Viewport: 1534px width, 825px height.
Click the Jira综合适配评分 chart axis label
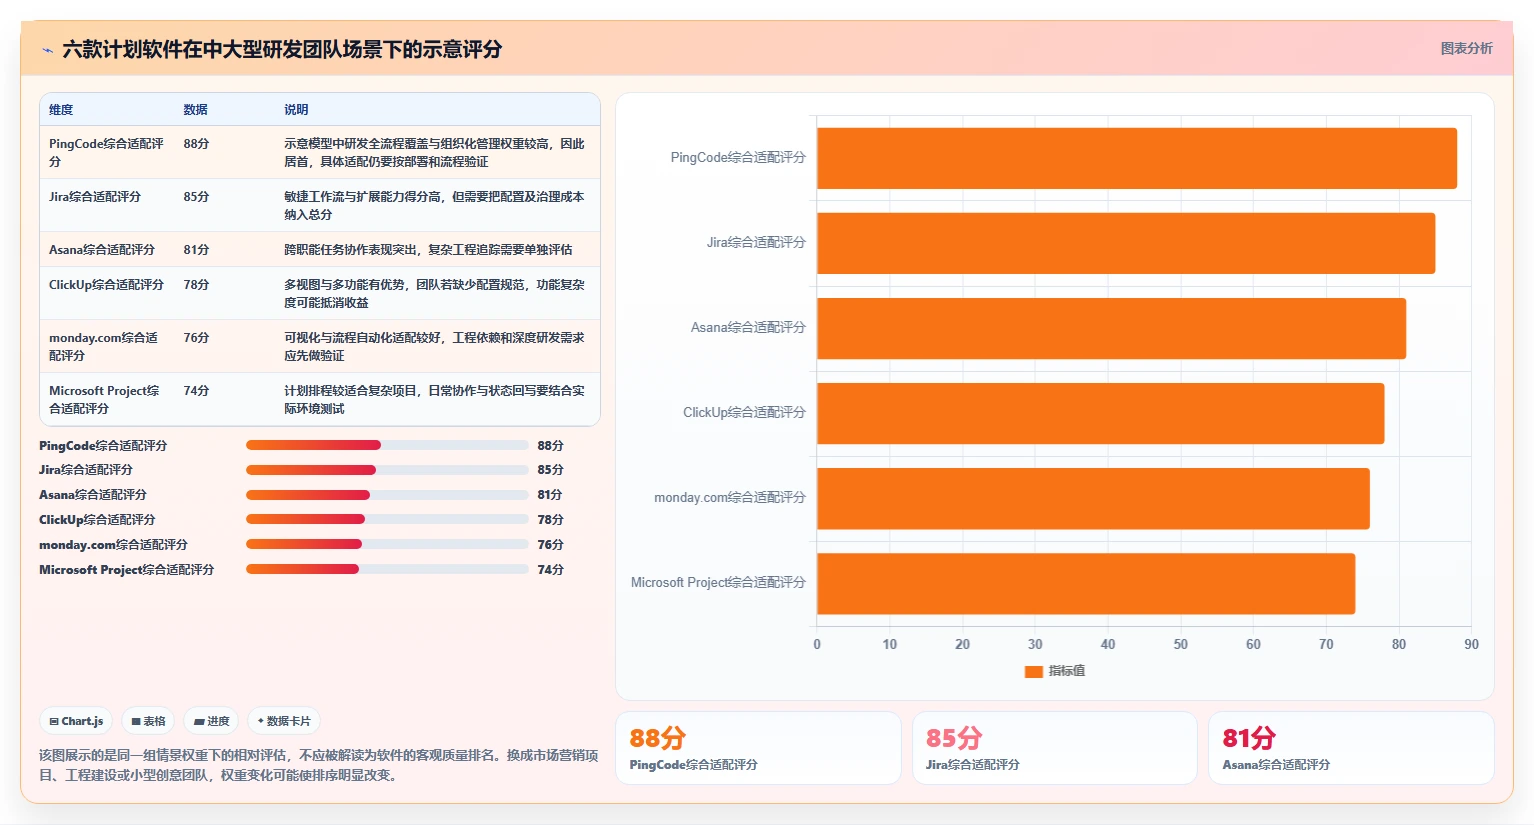pos(756,242)
